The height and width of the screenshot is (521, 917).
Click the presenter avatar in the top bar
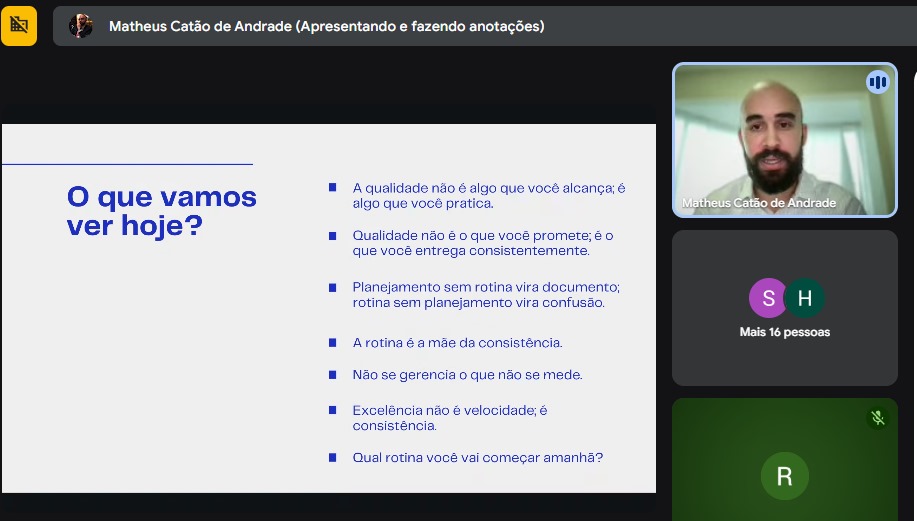pos(81,26)
